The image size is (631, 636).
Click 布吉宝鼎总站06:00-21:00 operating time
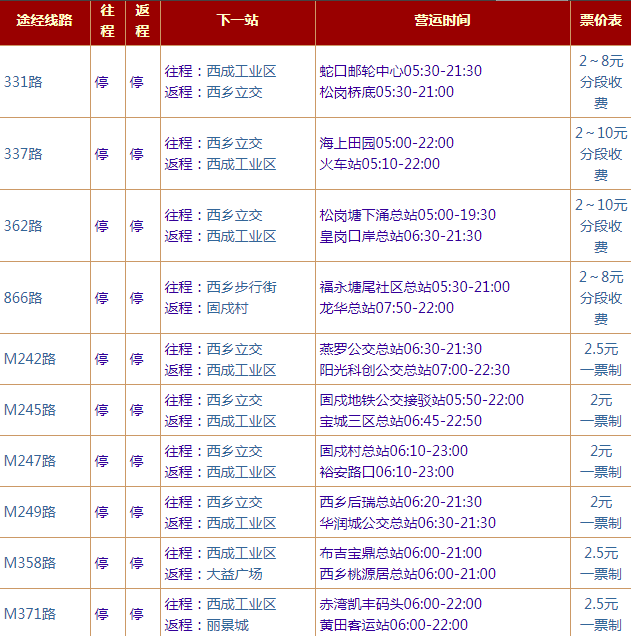(x=401, y=553)
